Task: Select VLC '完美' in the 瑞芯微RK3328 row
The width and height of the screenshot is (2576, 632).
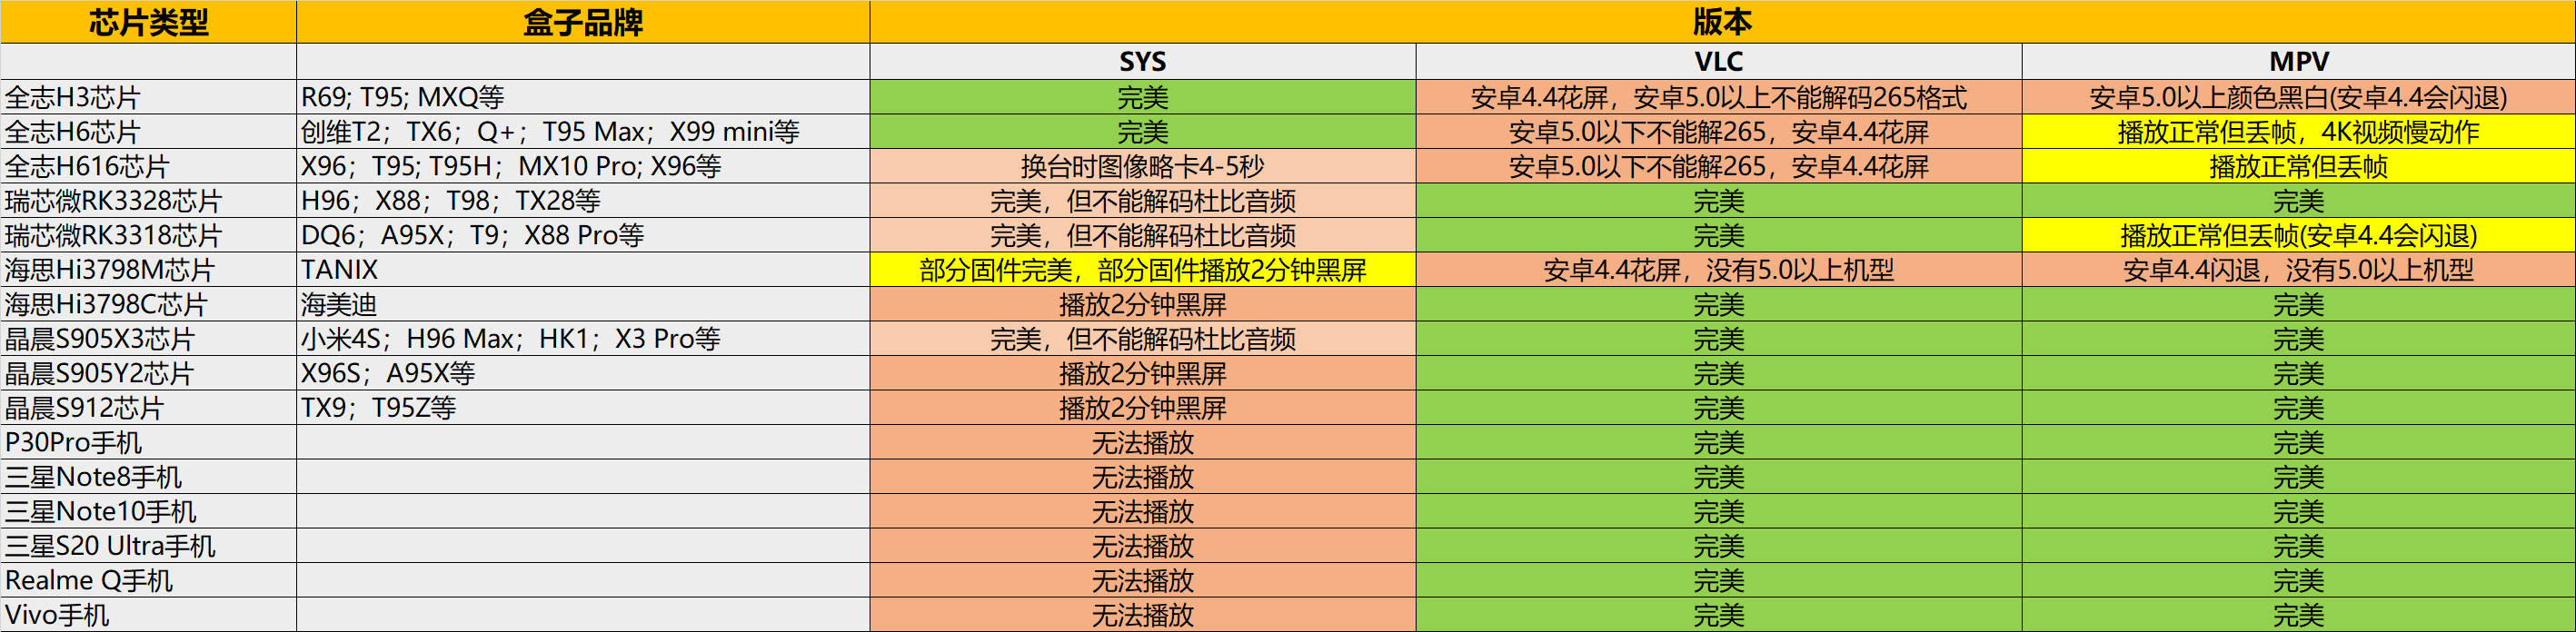Action: pos(1719,201)
